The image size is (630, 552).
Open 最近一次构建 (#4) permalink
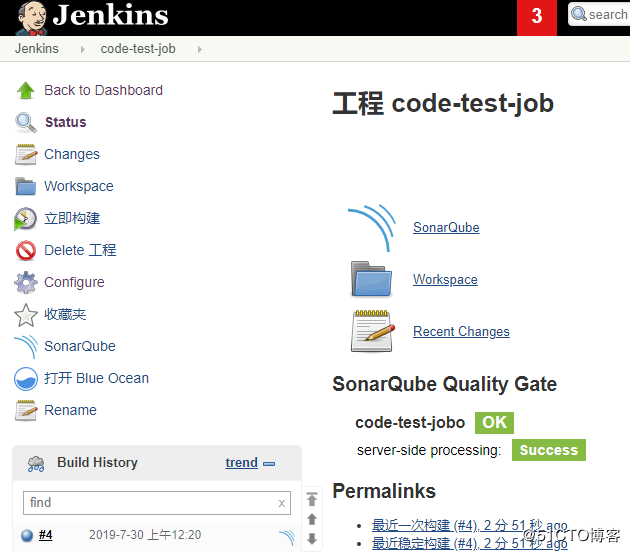(x=469, y=525)
